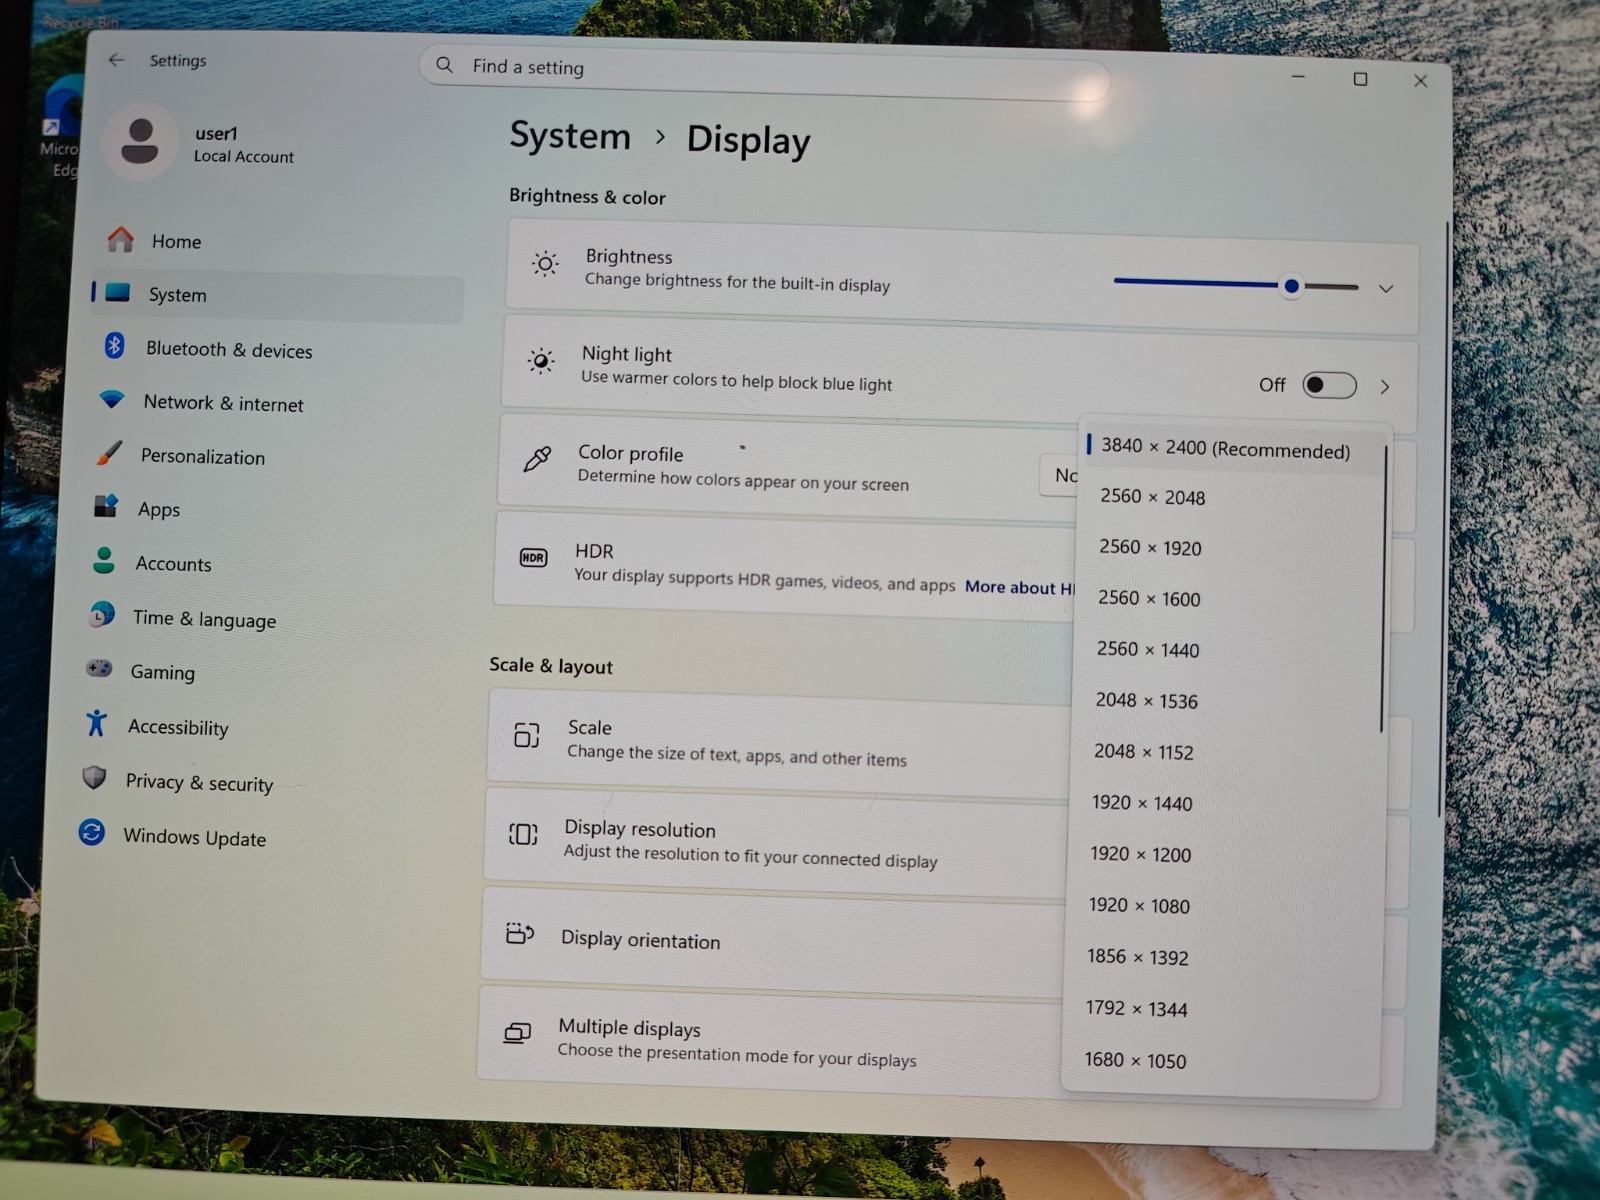Image resolution: width=1600 pixels, height=1200 pixels.
Task: Click the Windows Update label
Action: pyautogui.click(x=194, y=837)
